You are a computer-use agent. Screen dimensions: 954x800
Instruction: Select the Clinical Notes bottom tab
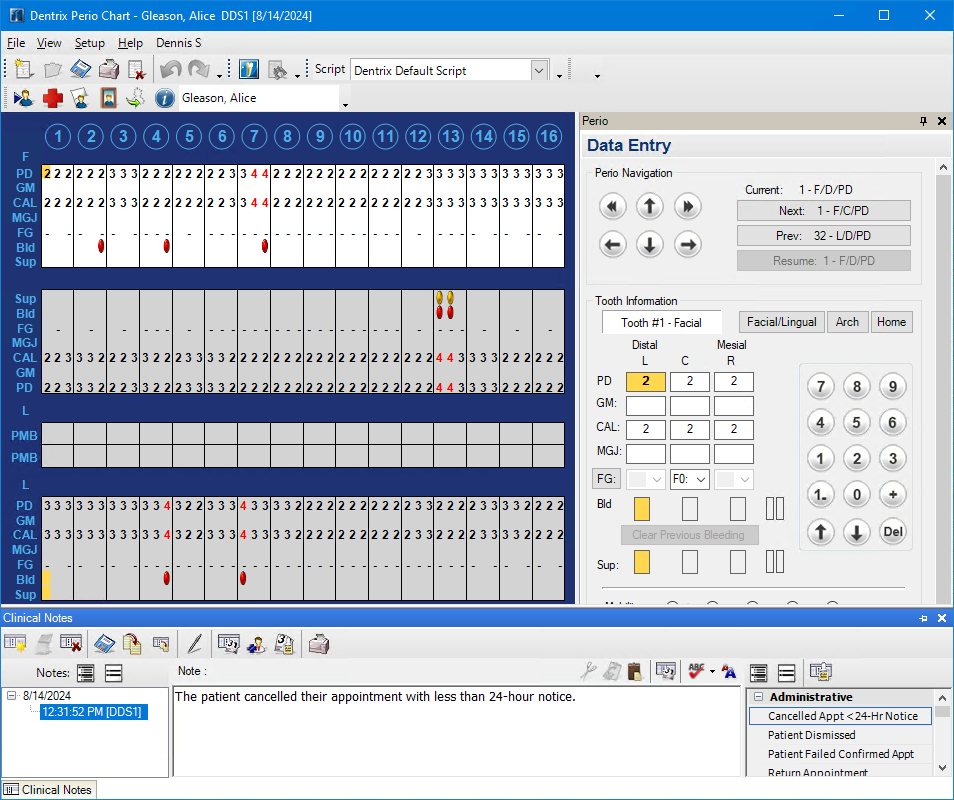click(x=48, y=790)
